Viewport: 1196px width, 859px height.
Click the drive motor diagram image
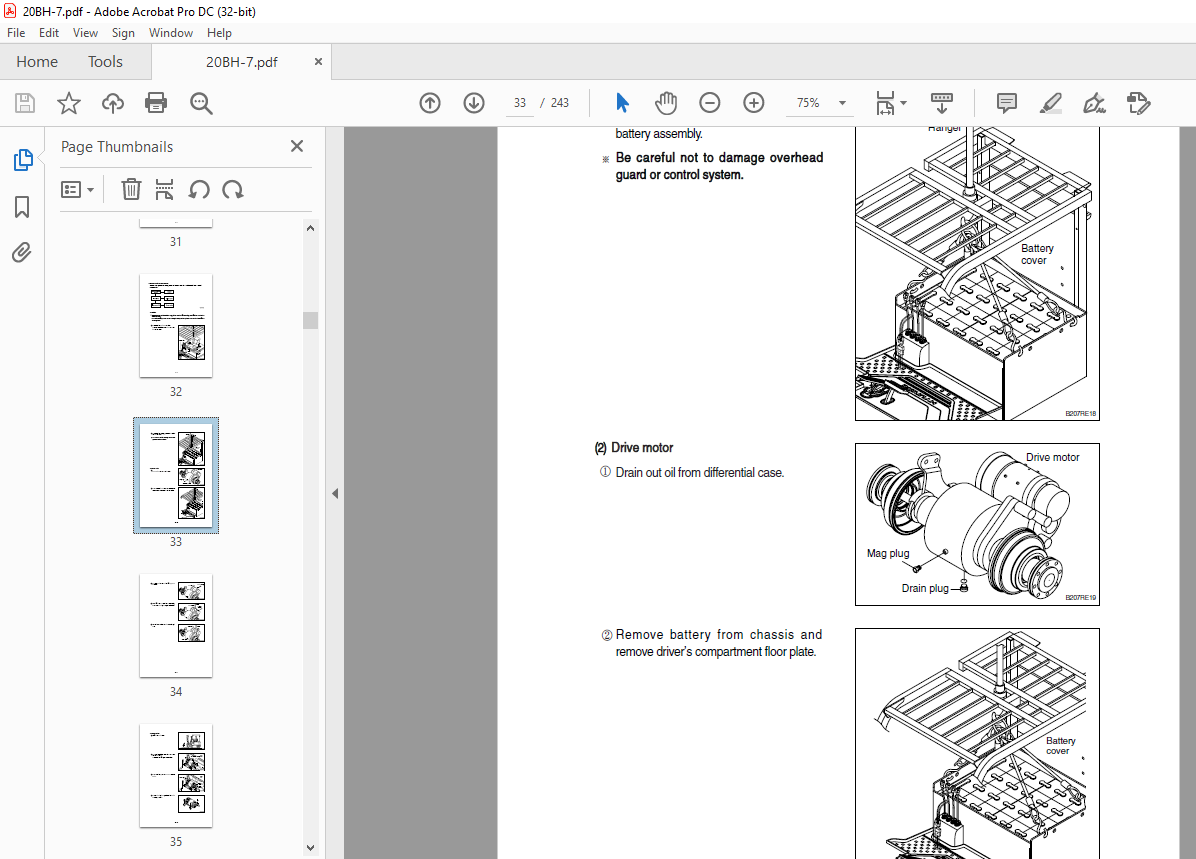click(977, 525)
